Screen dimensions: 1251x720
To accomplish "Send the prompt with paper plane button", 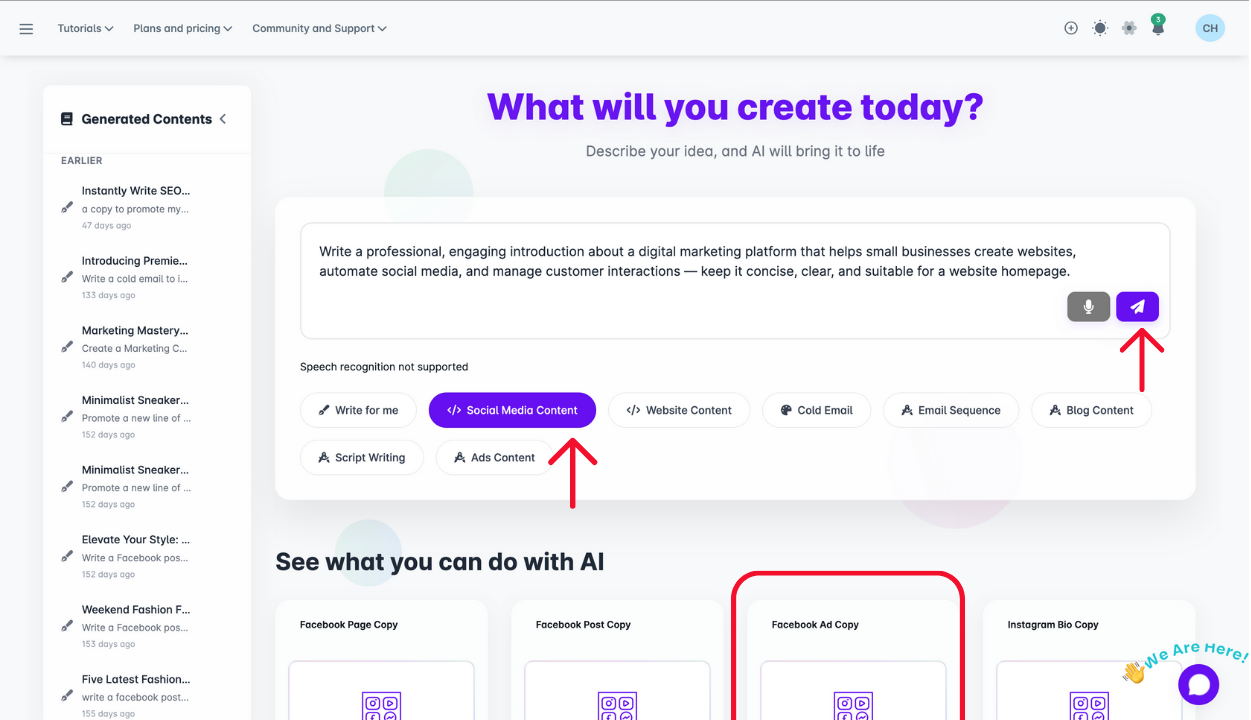I will (1137, 307).
